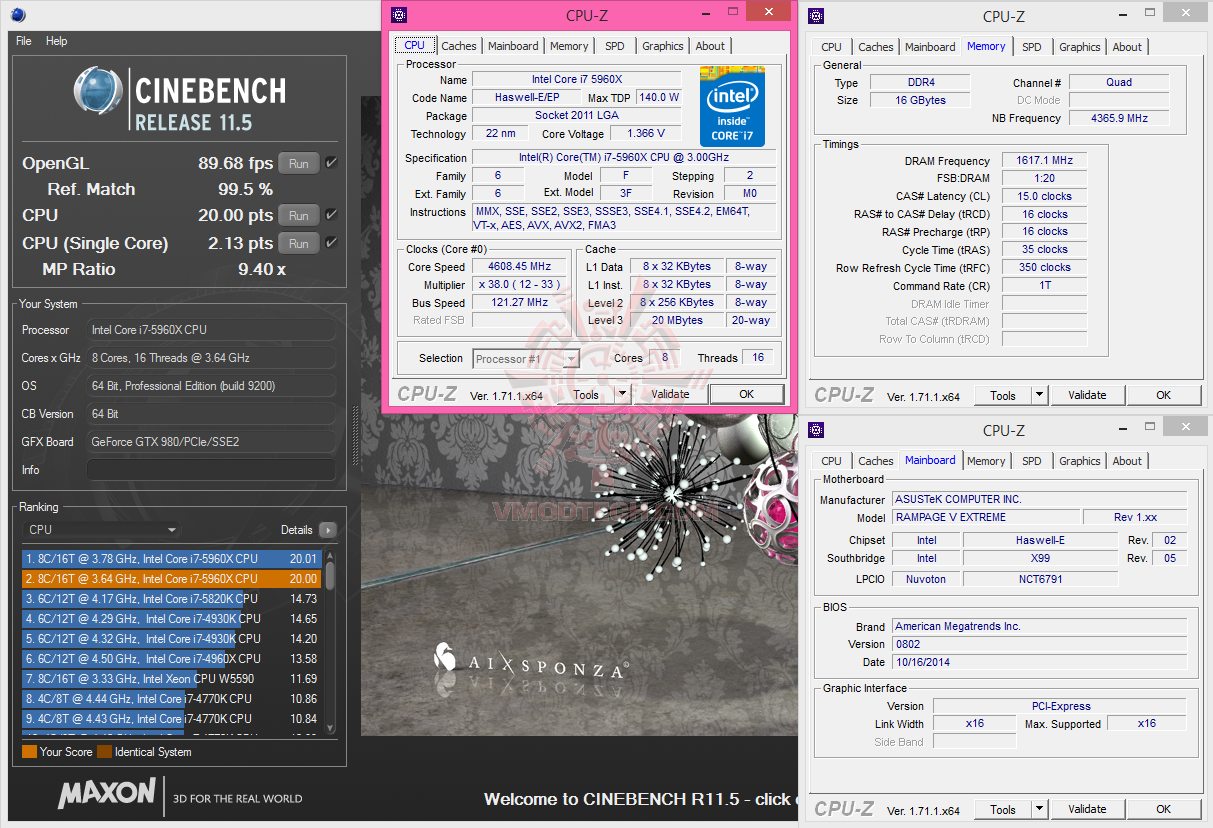Toggle the OpenGL test checkbox
The image size is (1213, 828).
pyautogui.click(x=331, y=163)
